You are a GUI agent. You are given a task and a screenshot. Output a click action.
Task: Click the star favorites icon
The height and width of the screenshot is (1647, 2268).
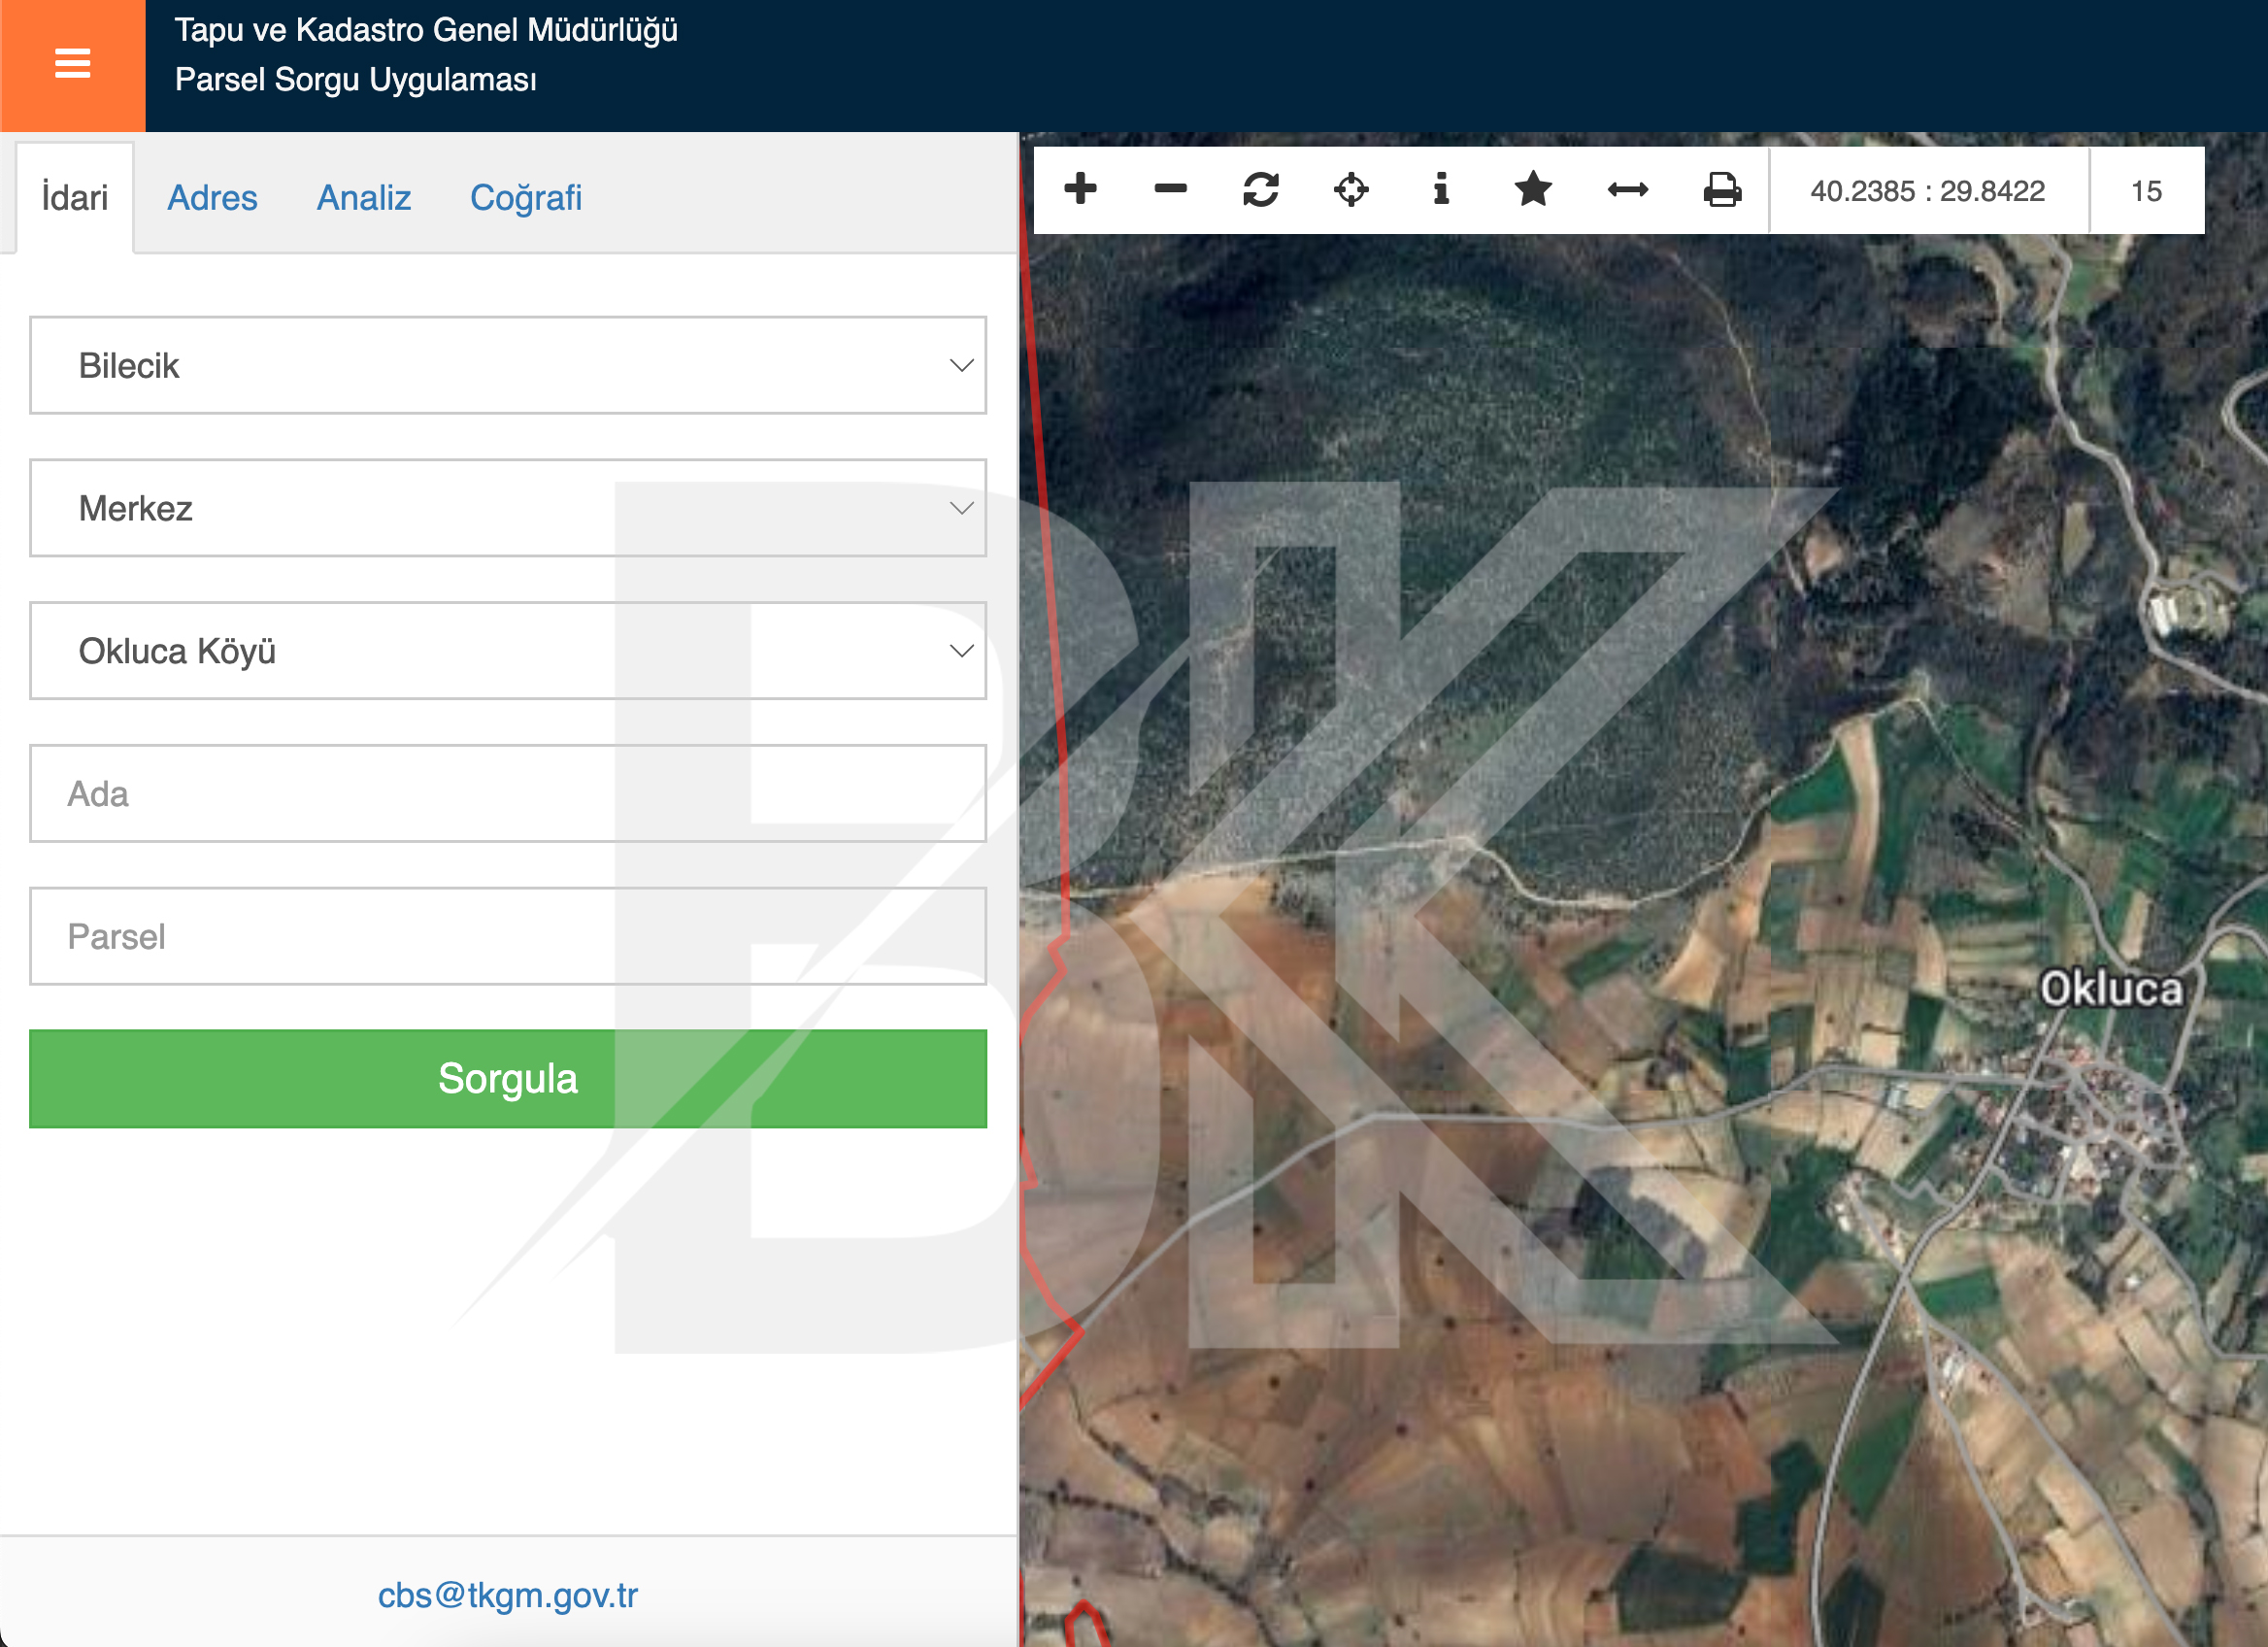[1532, 189]
